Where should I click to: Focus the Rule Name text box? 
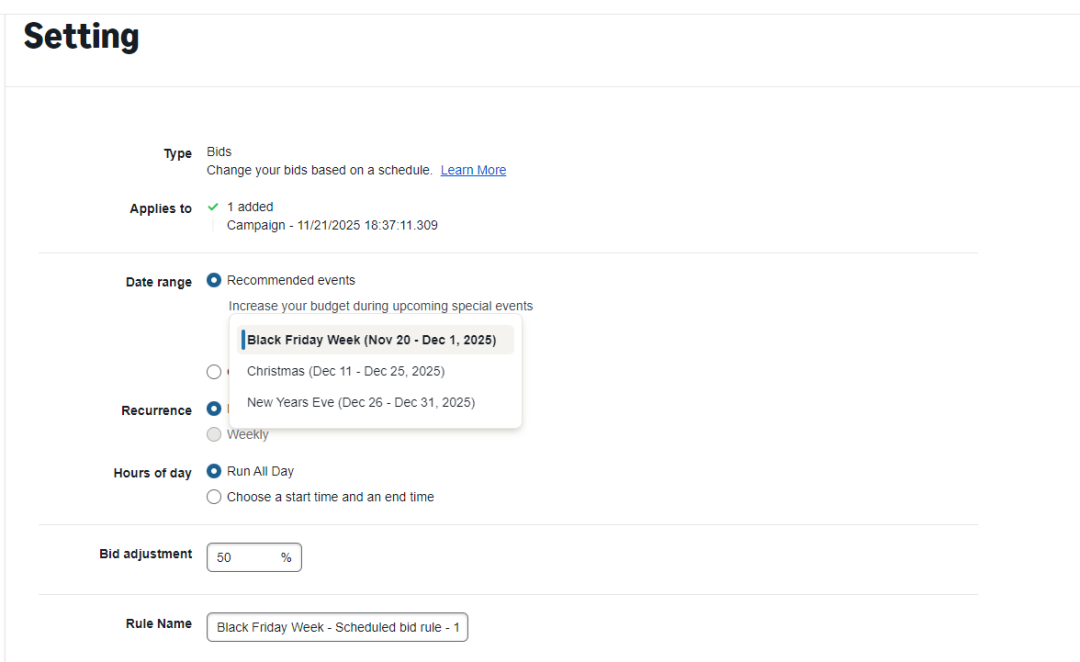(x=337, y=628)
